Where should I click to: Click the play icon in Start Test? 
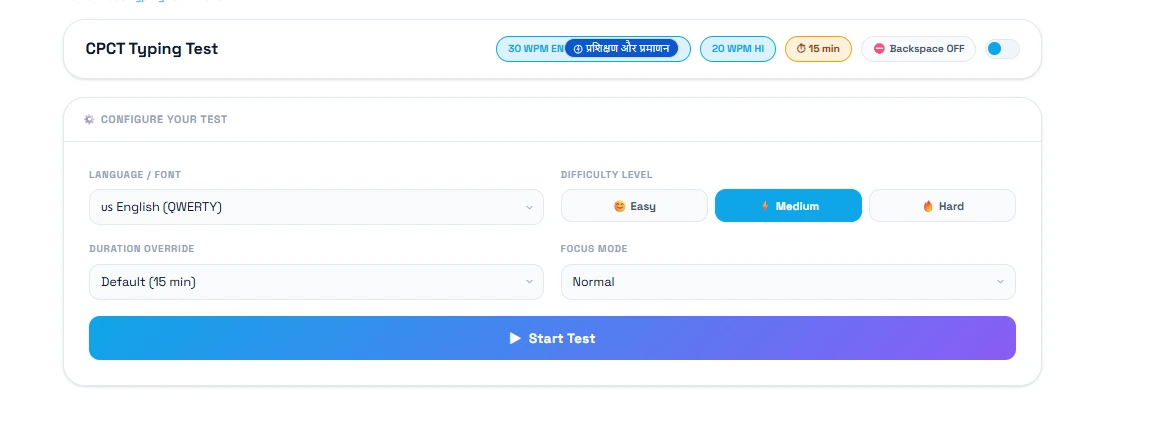click(515, 338)
